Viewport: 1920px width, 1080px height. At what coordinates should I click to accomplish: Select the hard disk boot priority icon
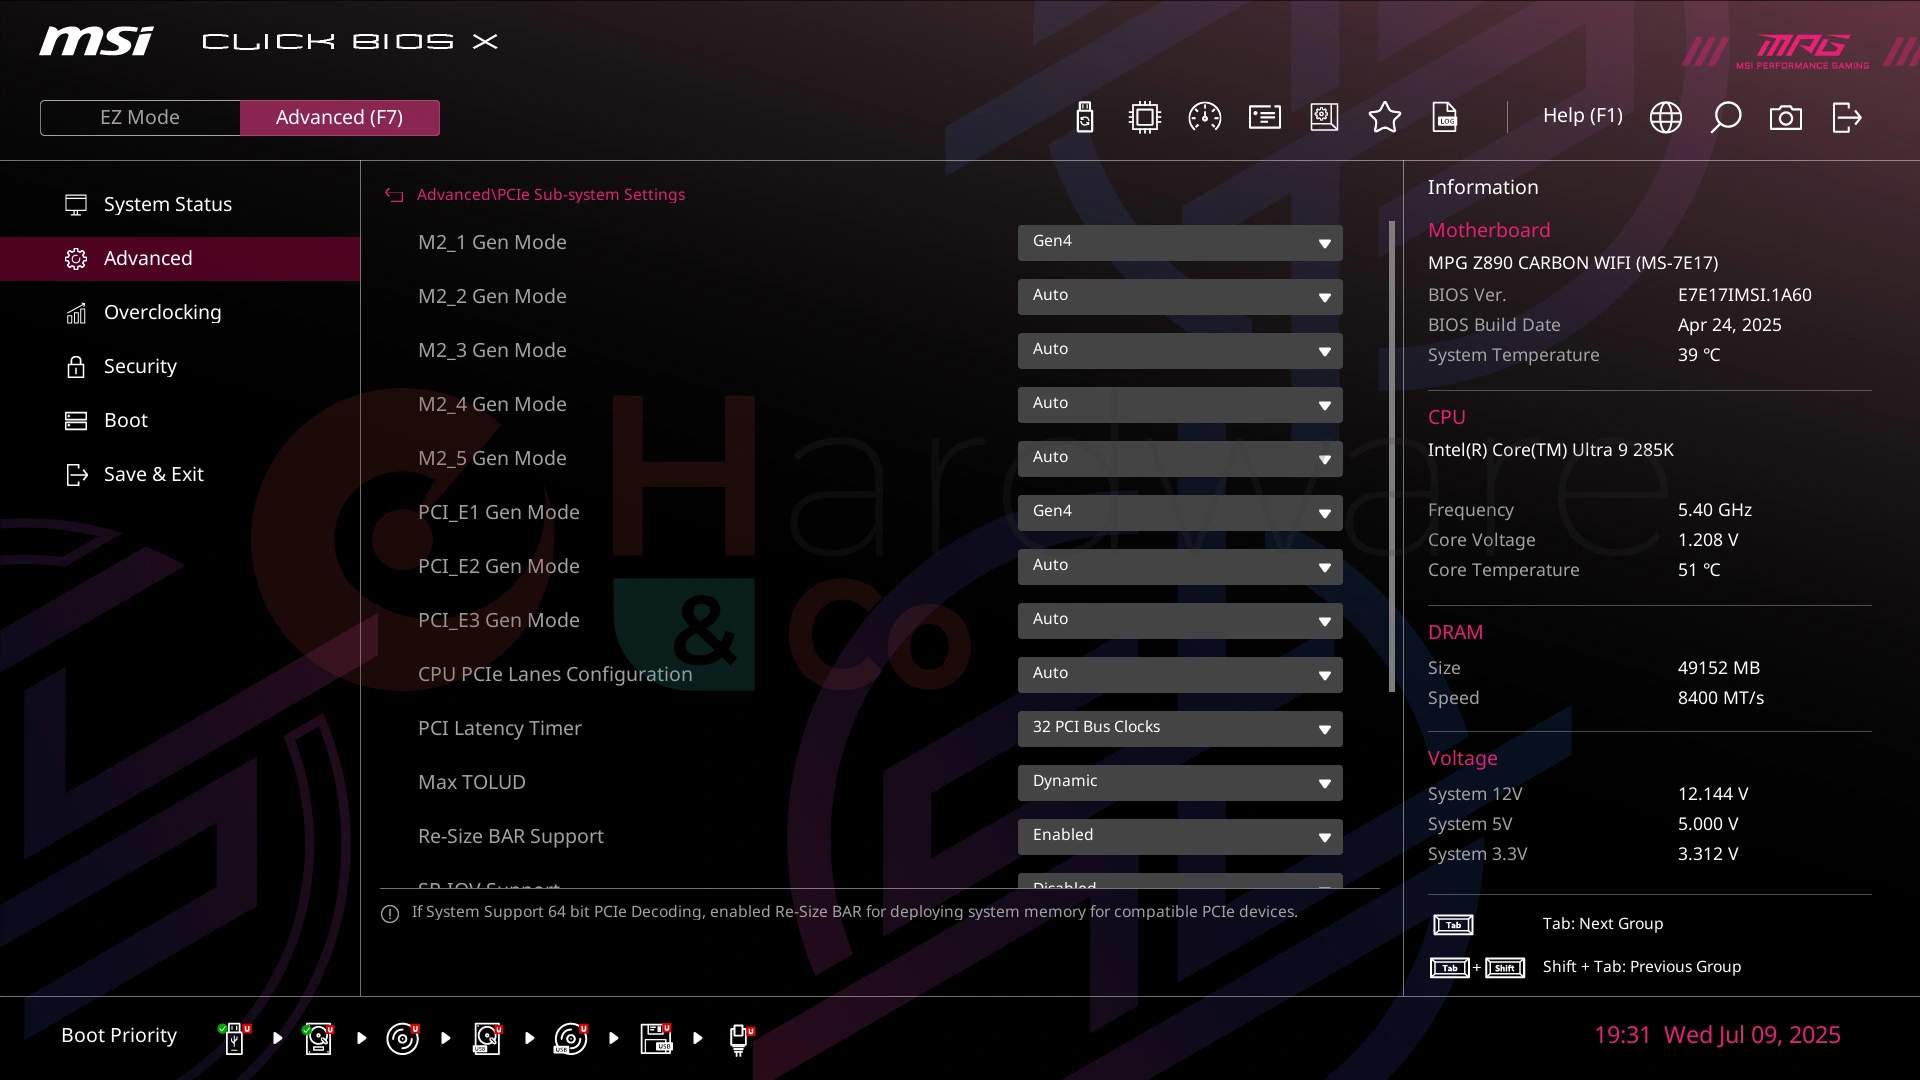point(318,1038)
